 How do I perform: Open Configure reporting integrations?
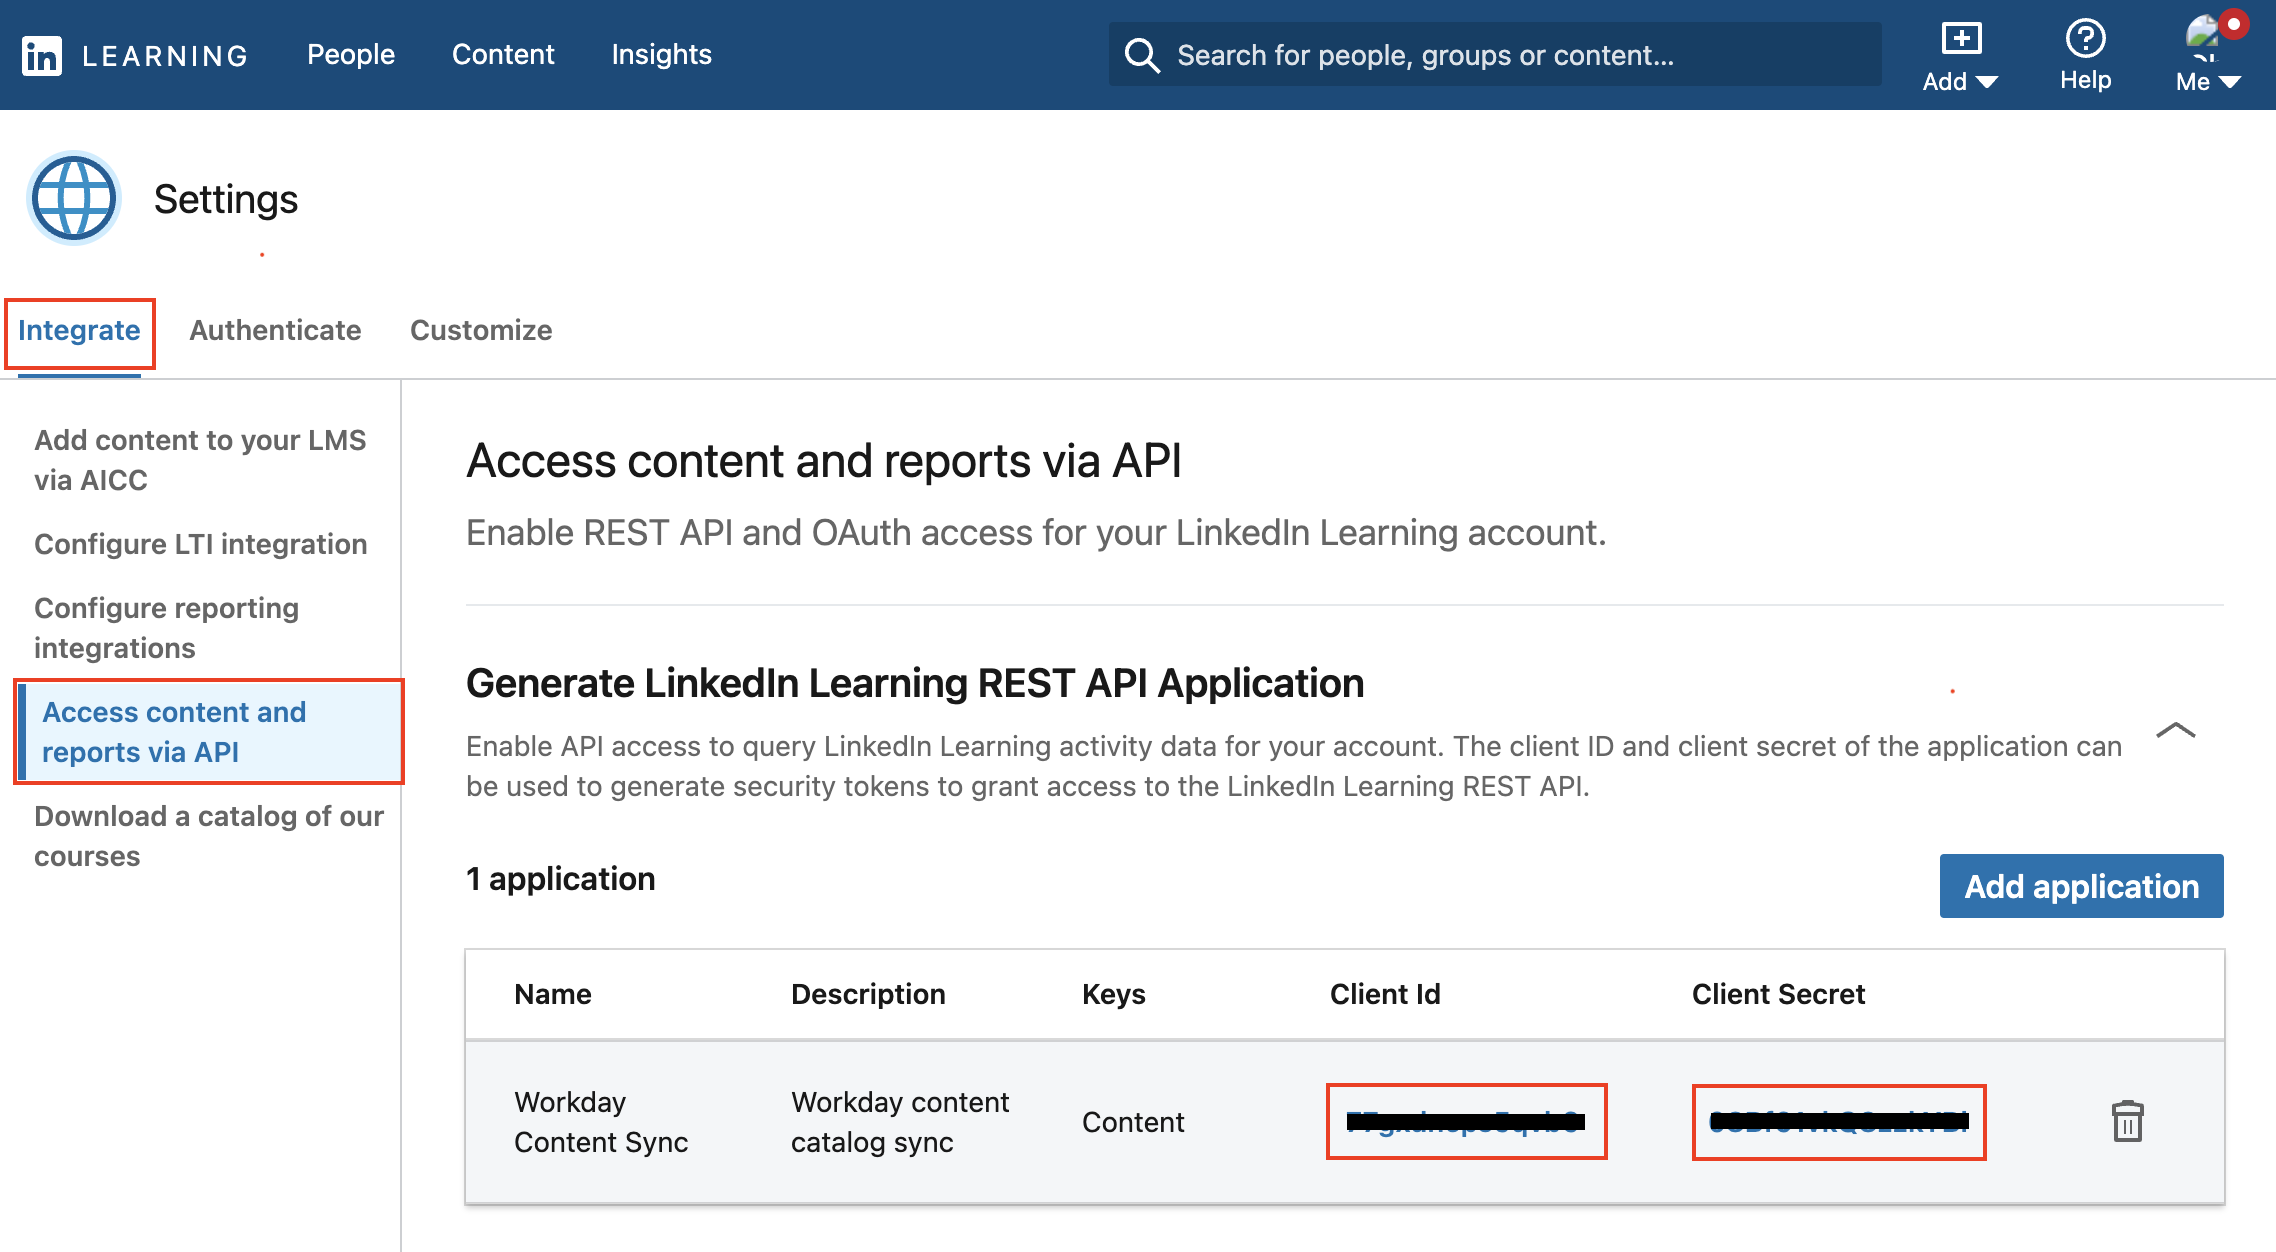point(166,627)
